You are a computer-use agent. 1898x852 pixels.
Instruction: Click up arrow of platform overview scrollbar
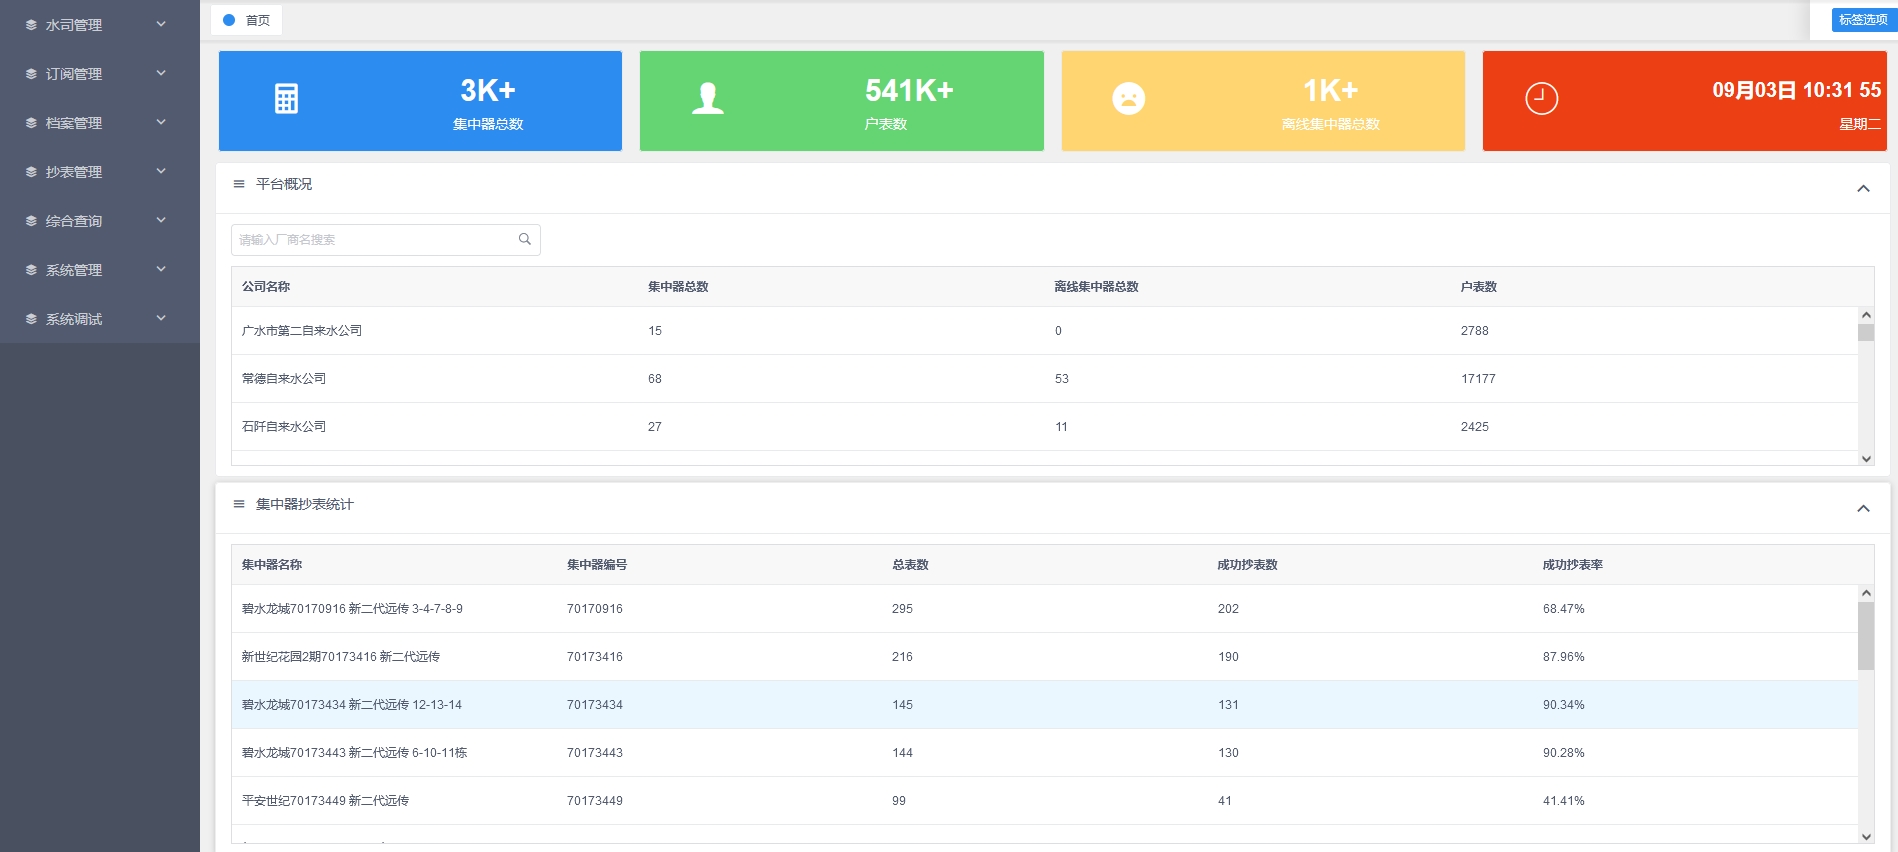pyautogui.click(x=1866, y=315)
